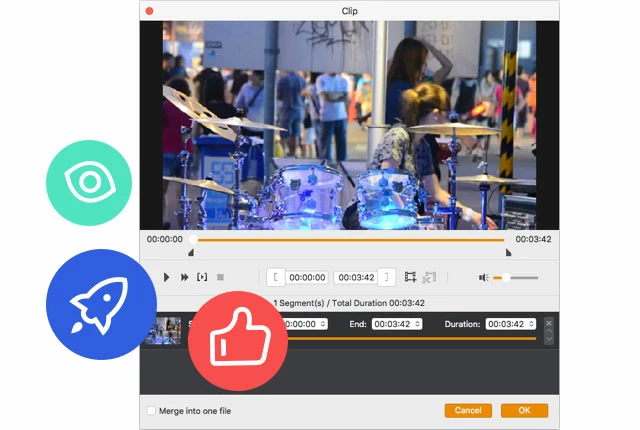Mute audio via the speaker icon
This screenshot has height=430, width=640.
pos(484,278)
